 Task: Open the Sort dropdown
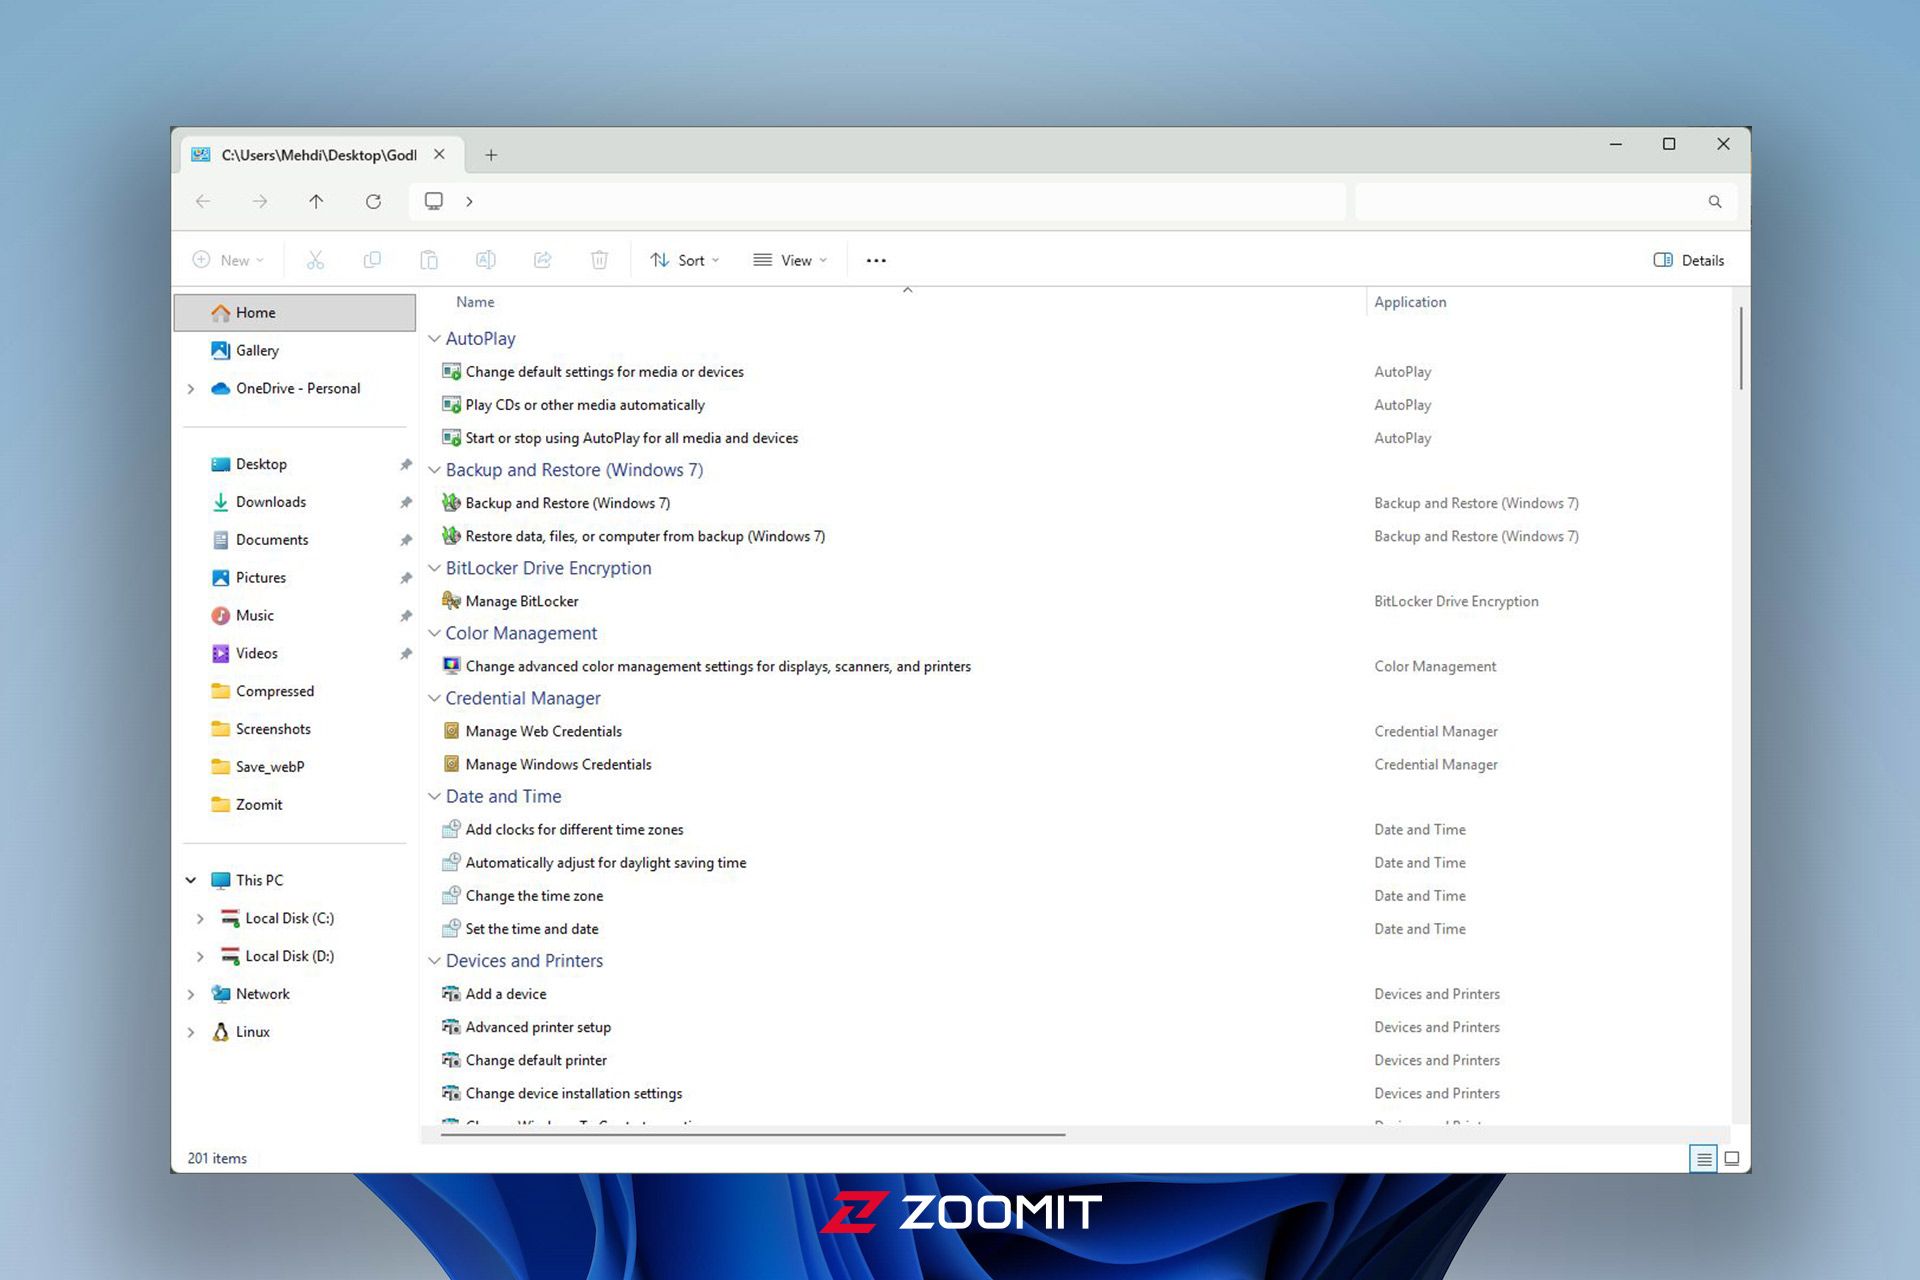point(685,260)
